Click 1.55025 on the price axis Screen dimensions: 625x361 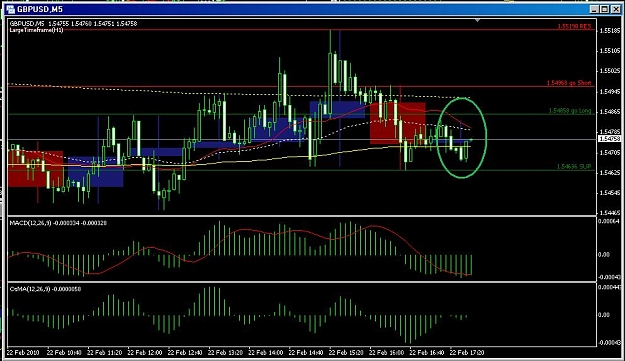[610, 71]
